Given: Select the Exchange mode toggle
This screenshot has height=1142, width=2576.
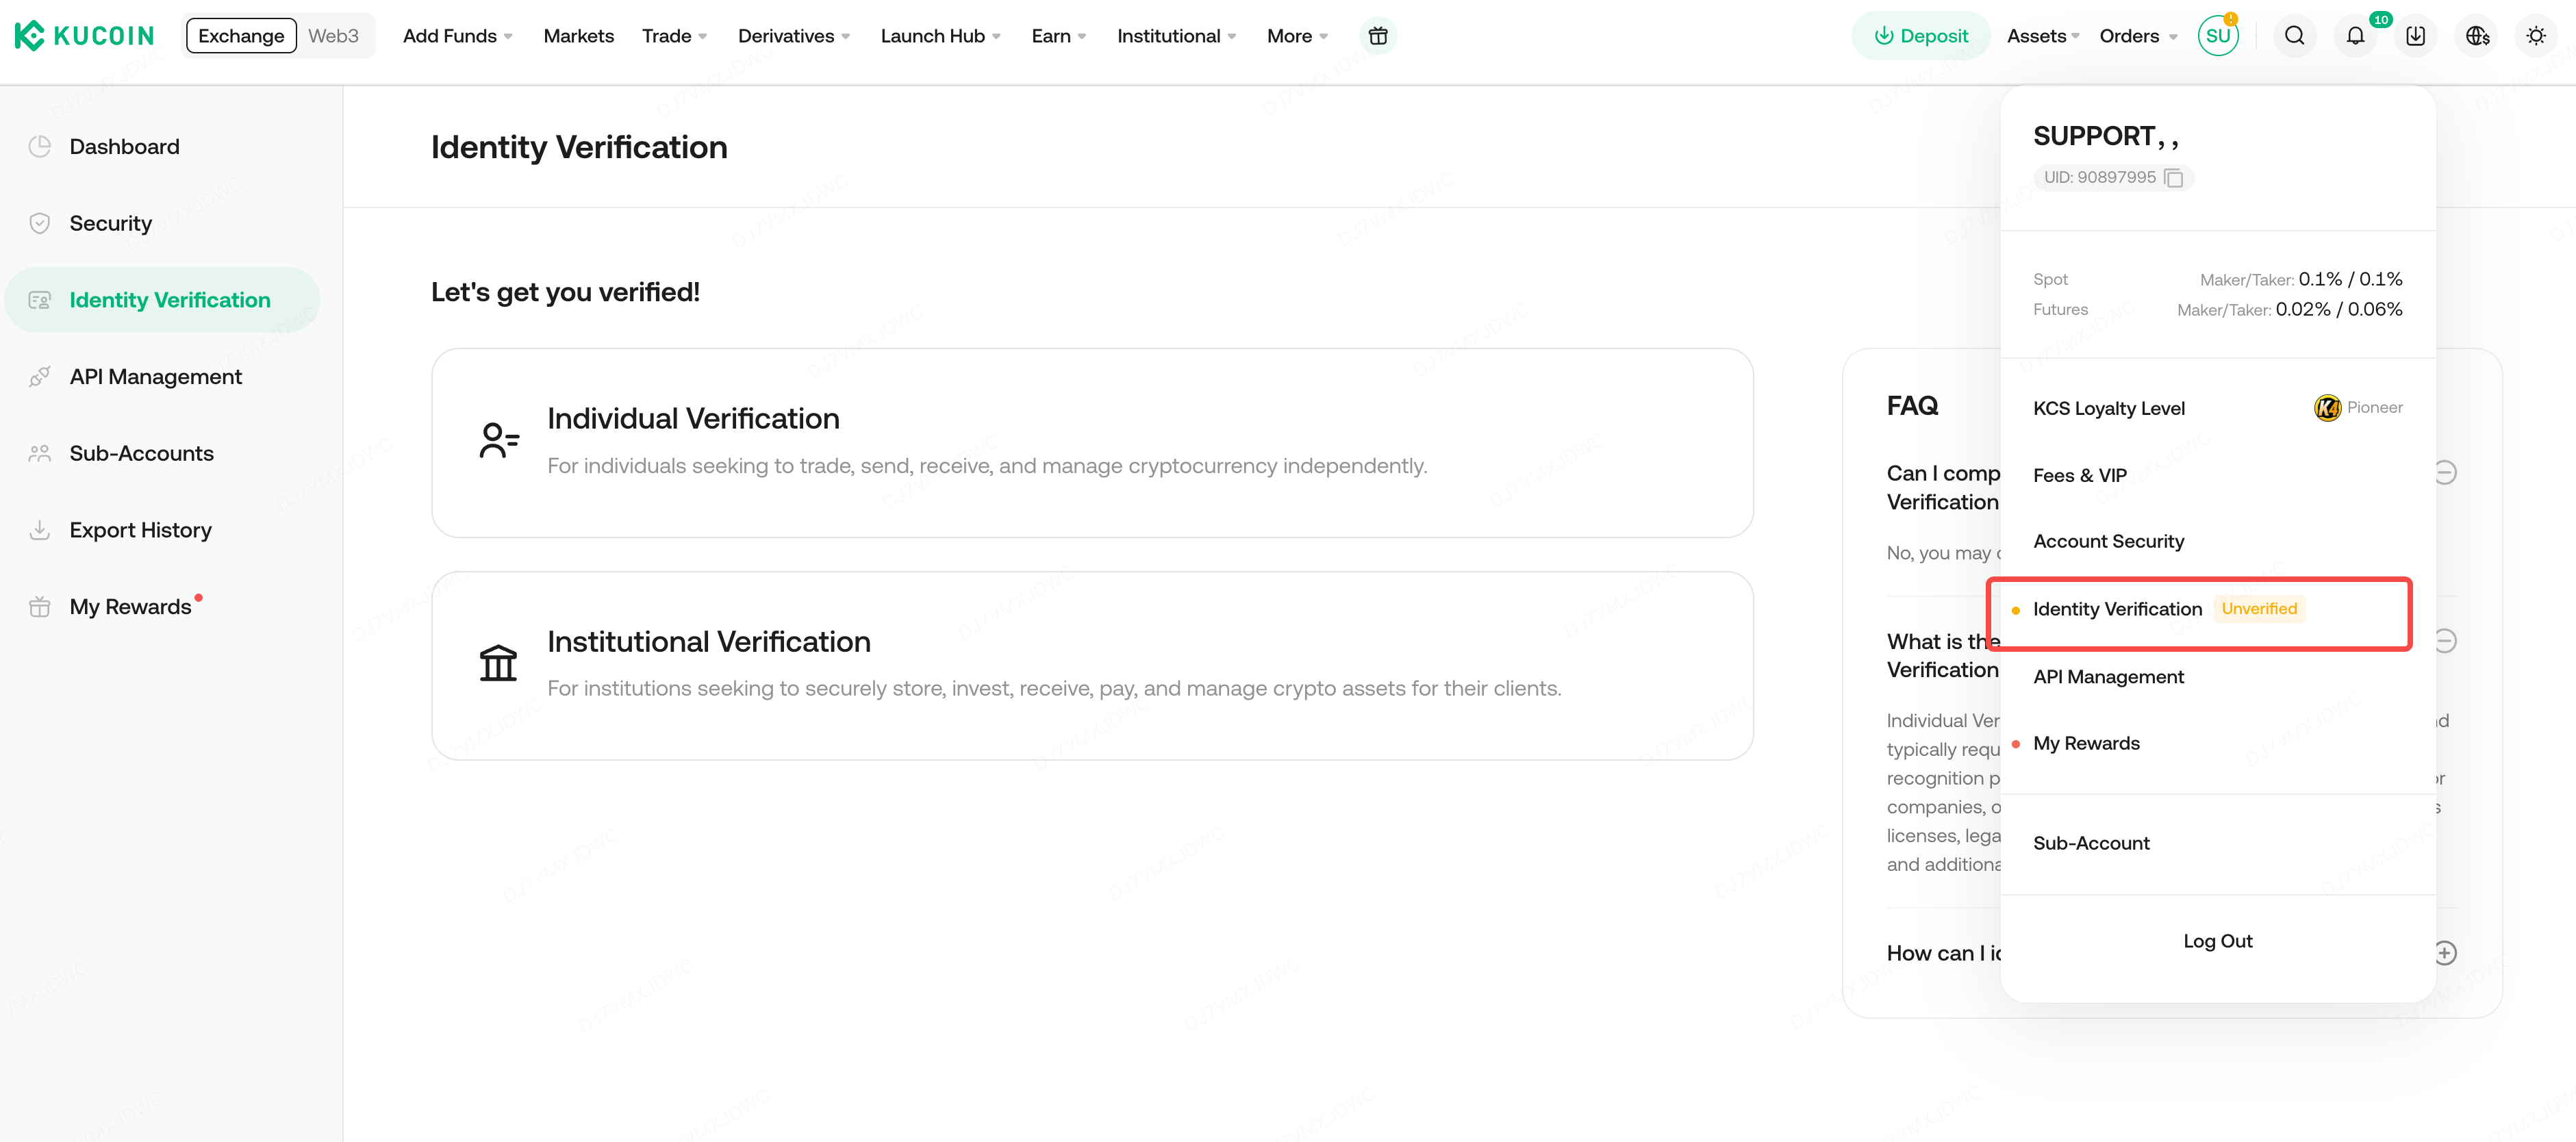Looking at the screenshot, I should pyautogui.click(x=241, y=36).
